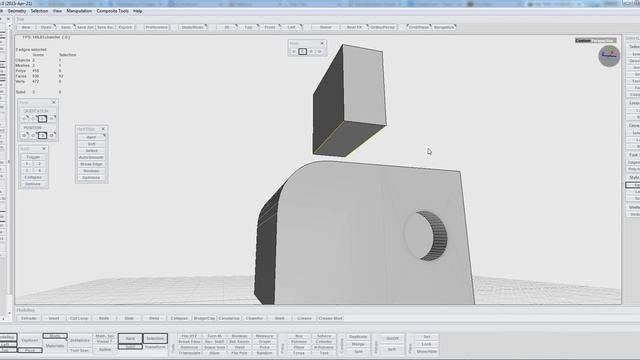Click the Bridge/Cap modeling tool
Image resolution: width=640 pixels, height=360 pixels.
(x=204, y=318)
